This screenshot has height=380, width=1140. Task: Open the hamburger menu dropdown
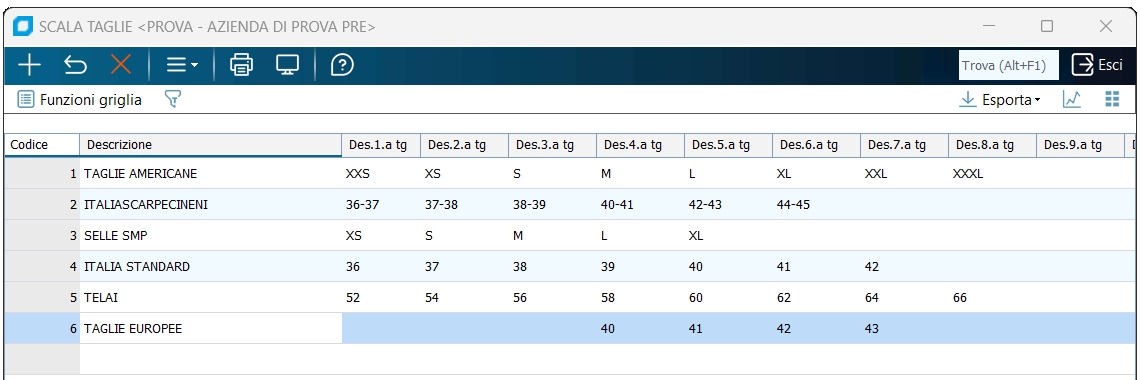[x=182, y=65]
